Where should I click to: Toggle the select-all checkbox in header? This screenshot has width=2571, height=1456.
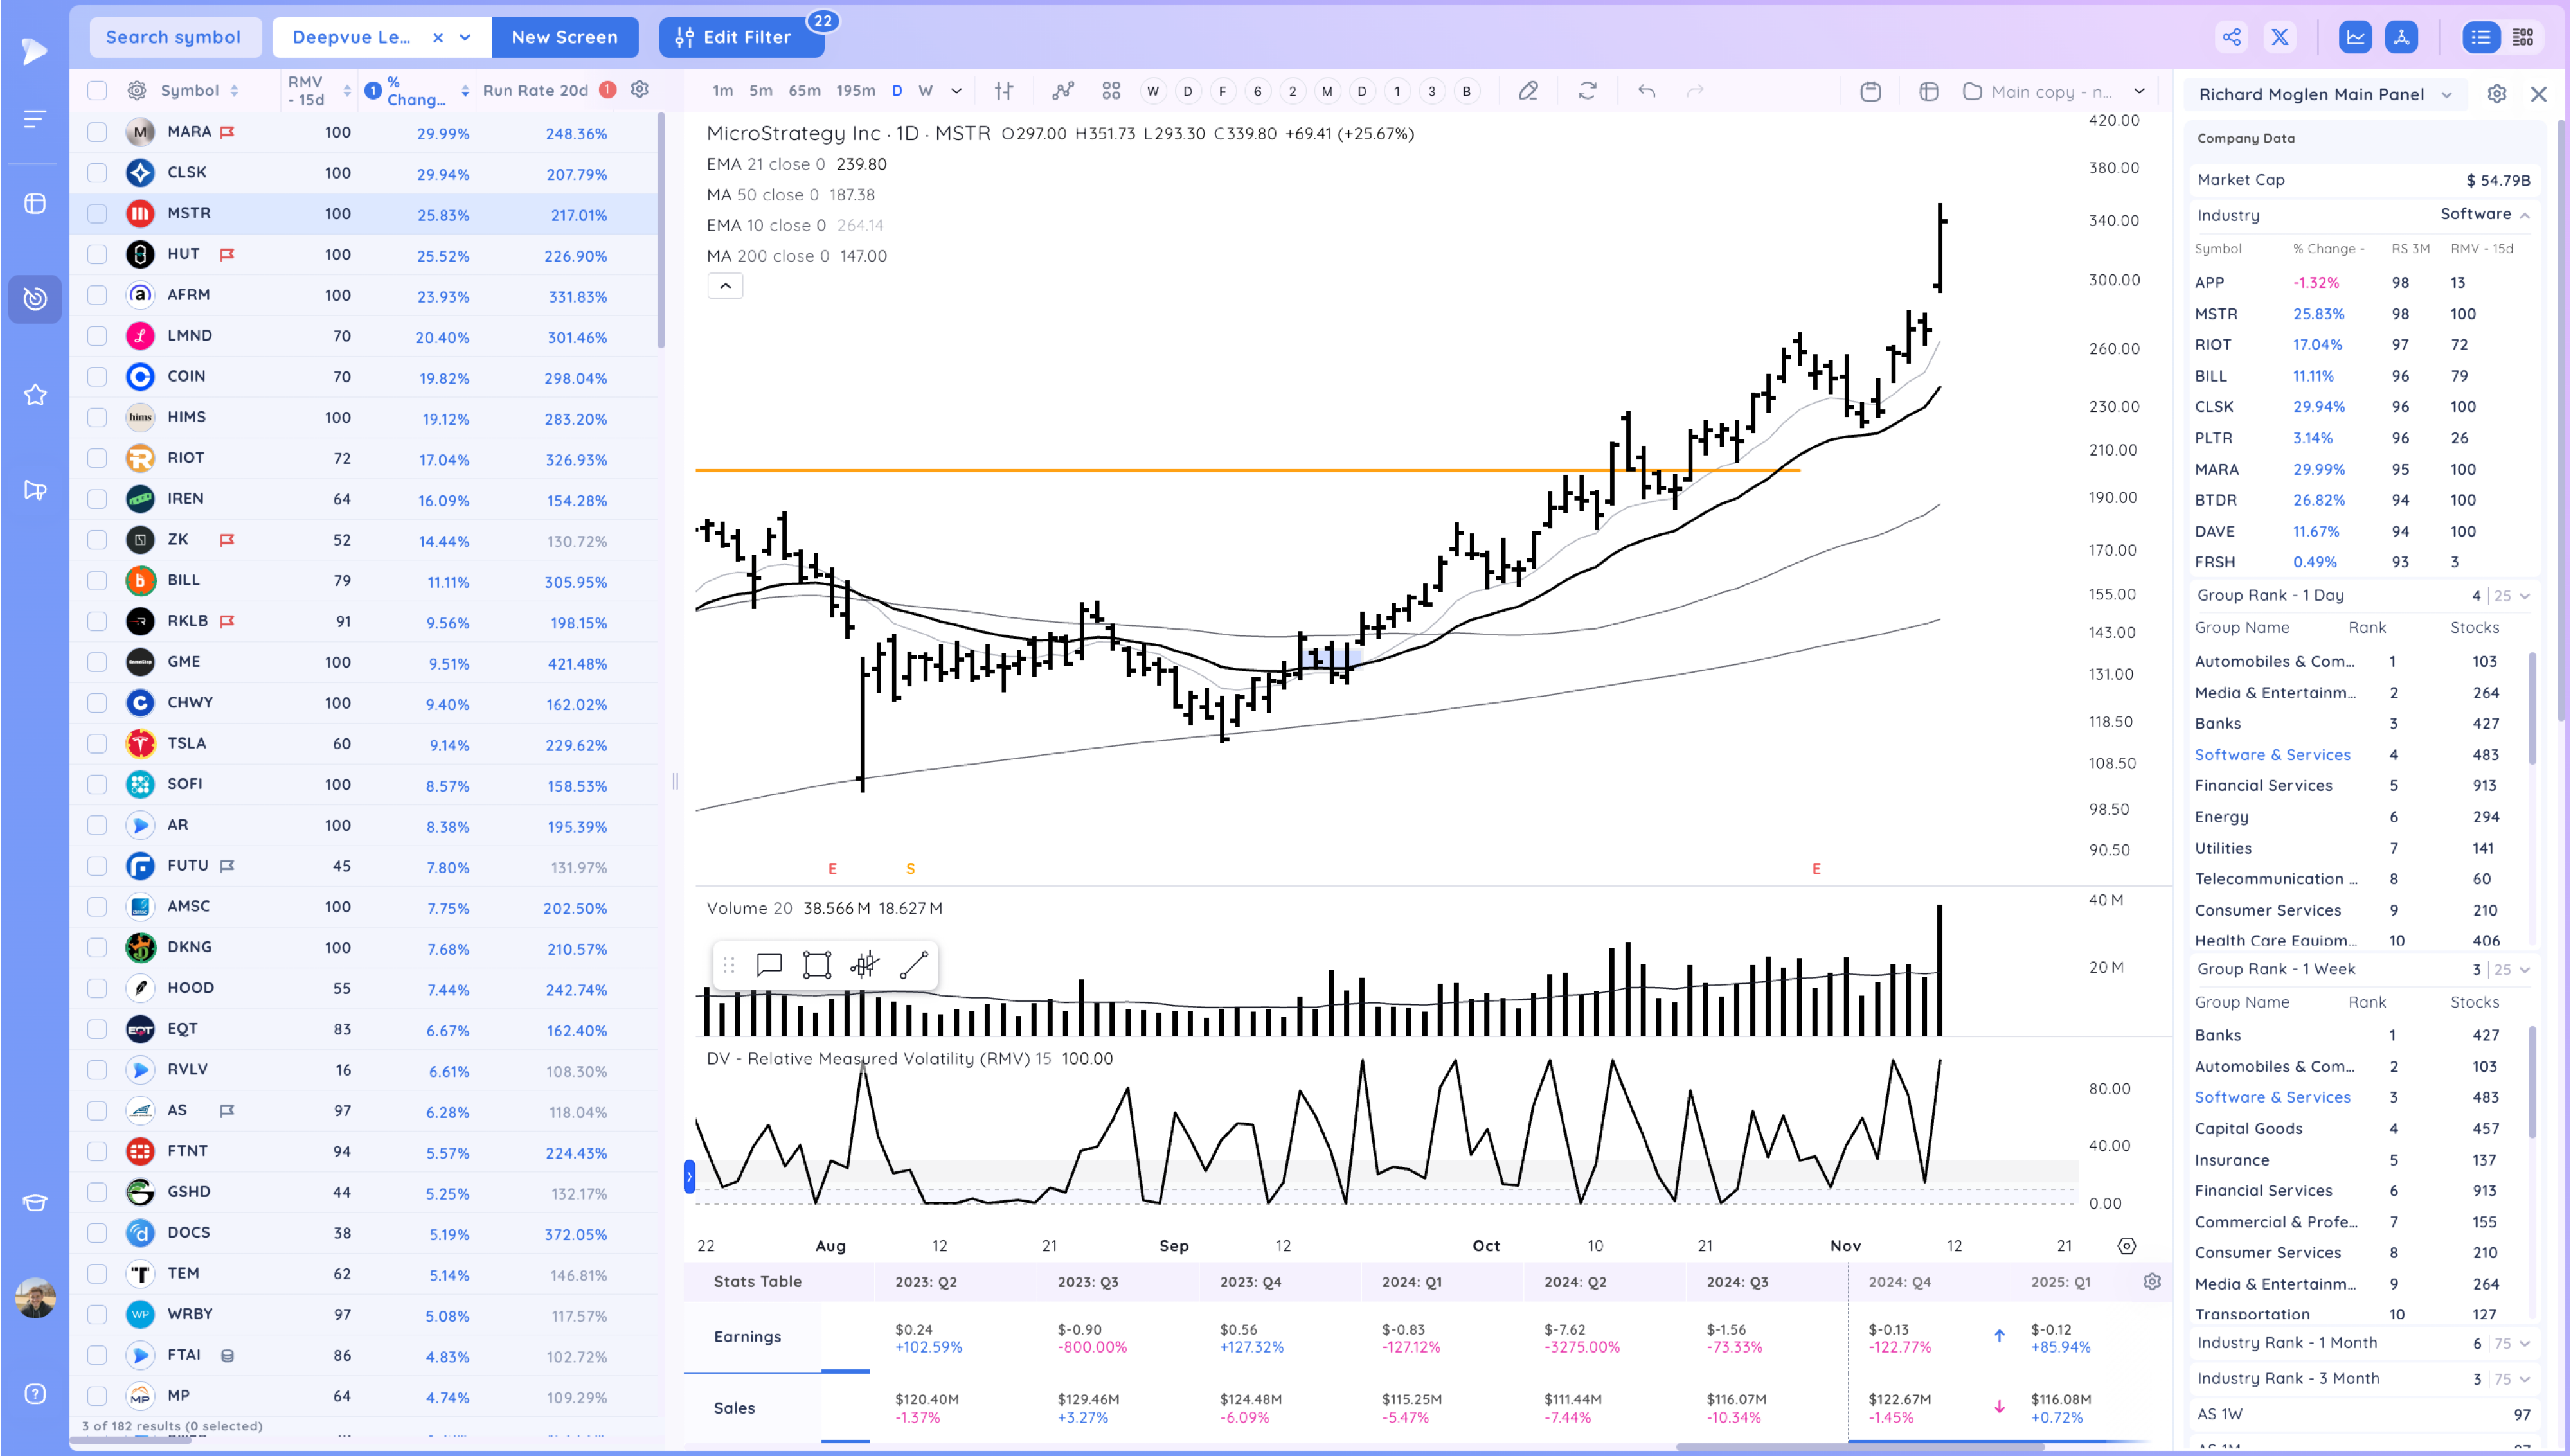[x=97, y=90]
